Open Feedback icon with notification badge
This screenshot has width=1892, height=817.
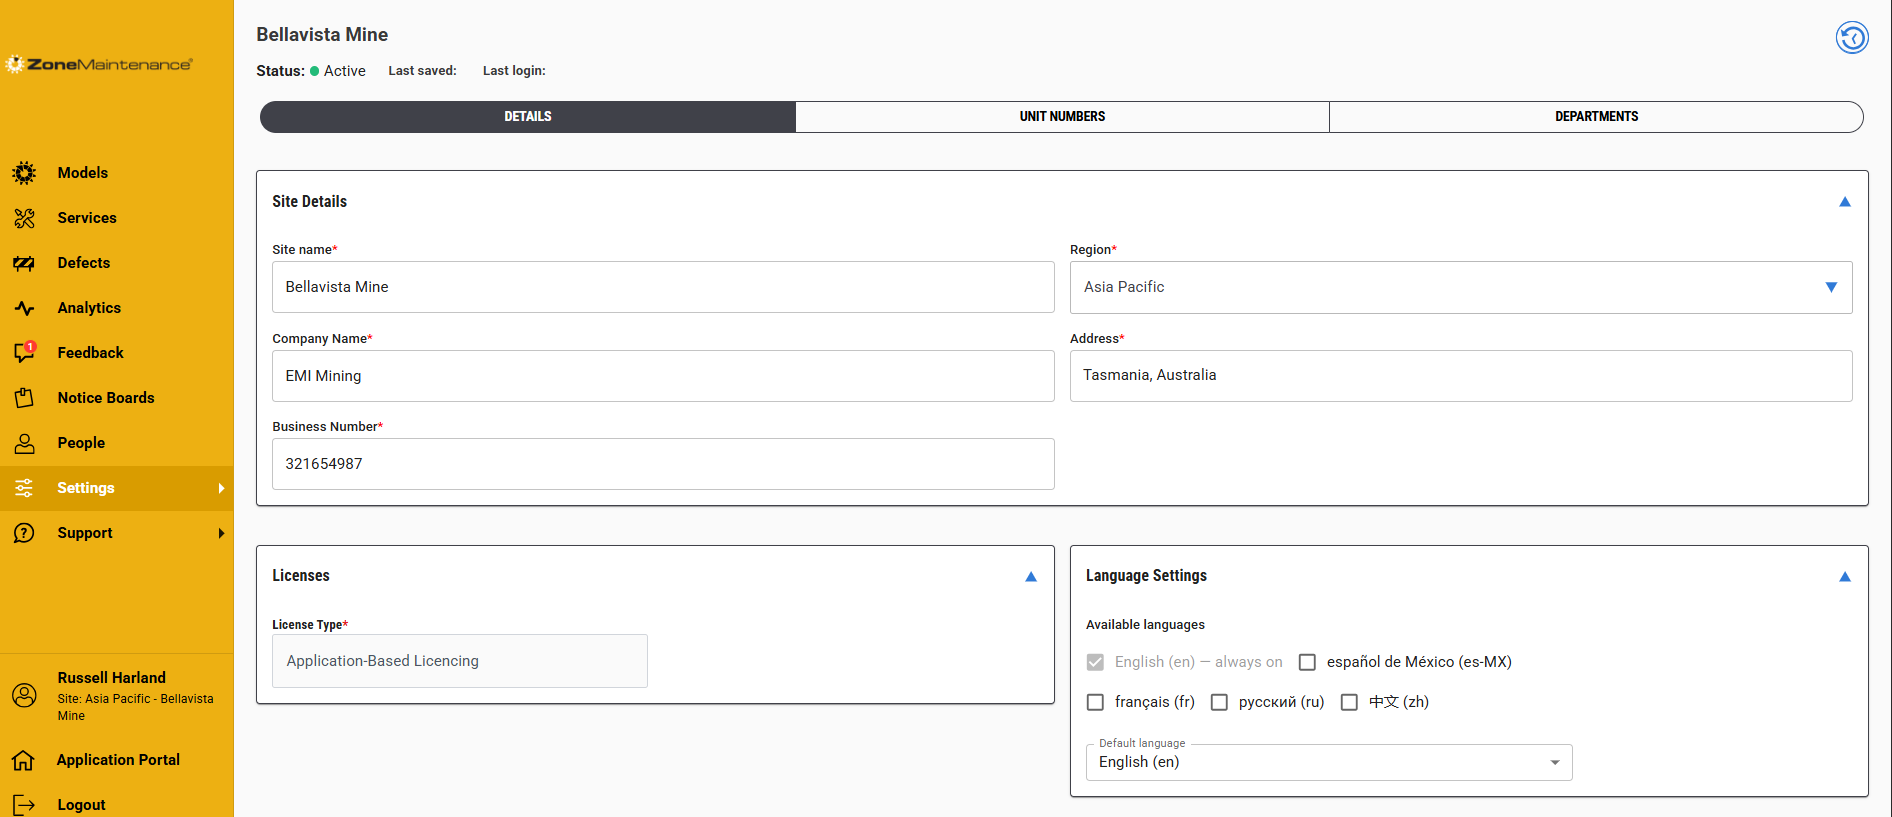tap(25, 352)
